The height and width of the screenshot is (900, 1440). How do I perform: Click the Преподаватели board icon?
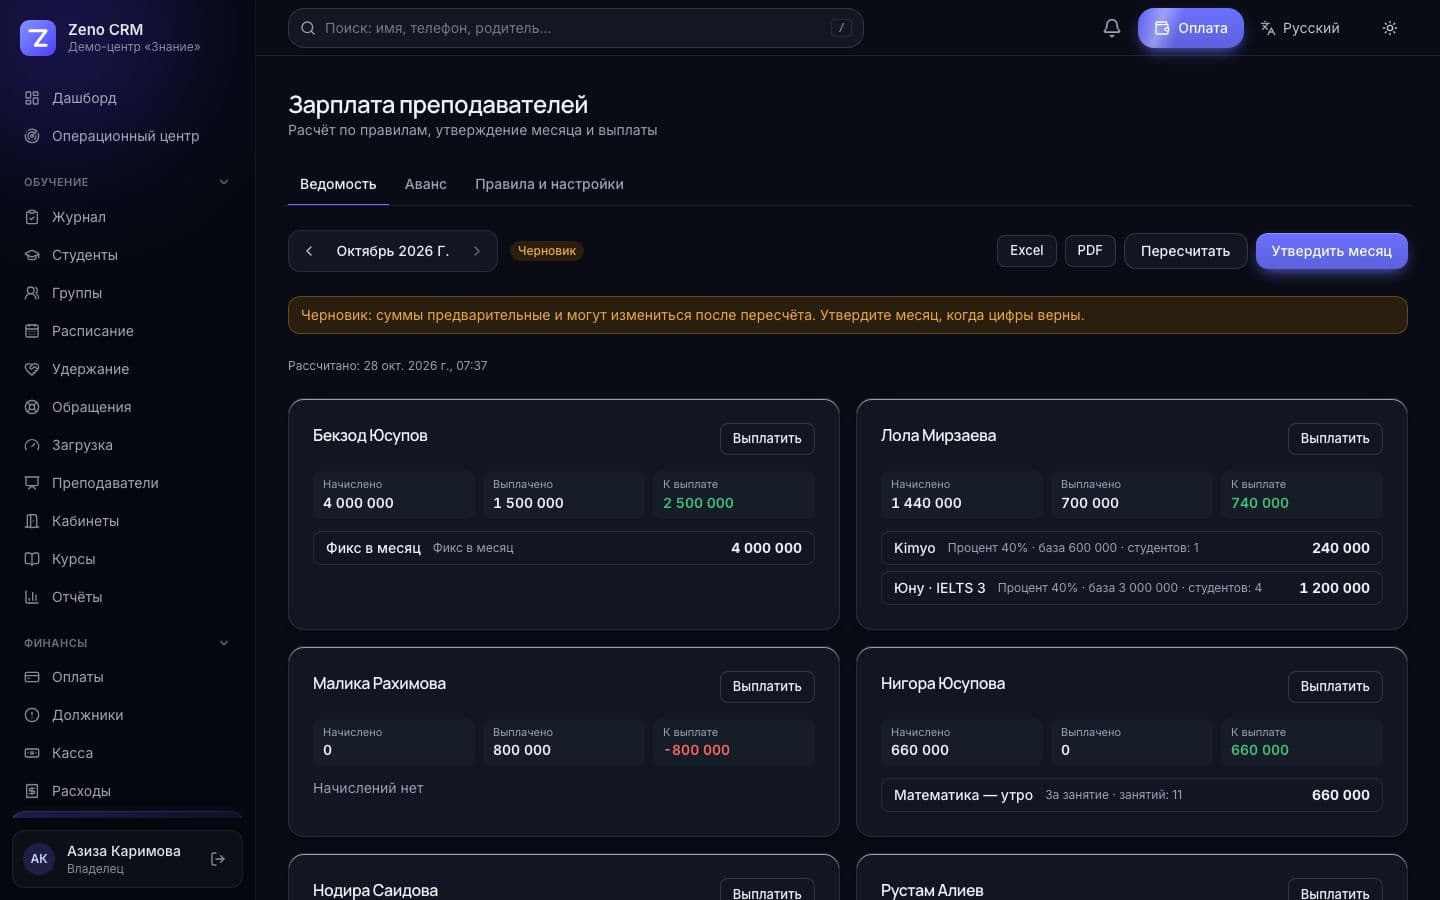[x=32, y=483]
